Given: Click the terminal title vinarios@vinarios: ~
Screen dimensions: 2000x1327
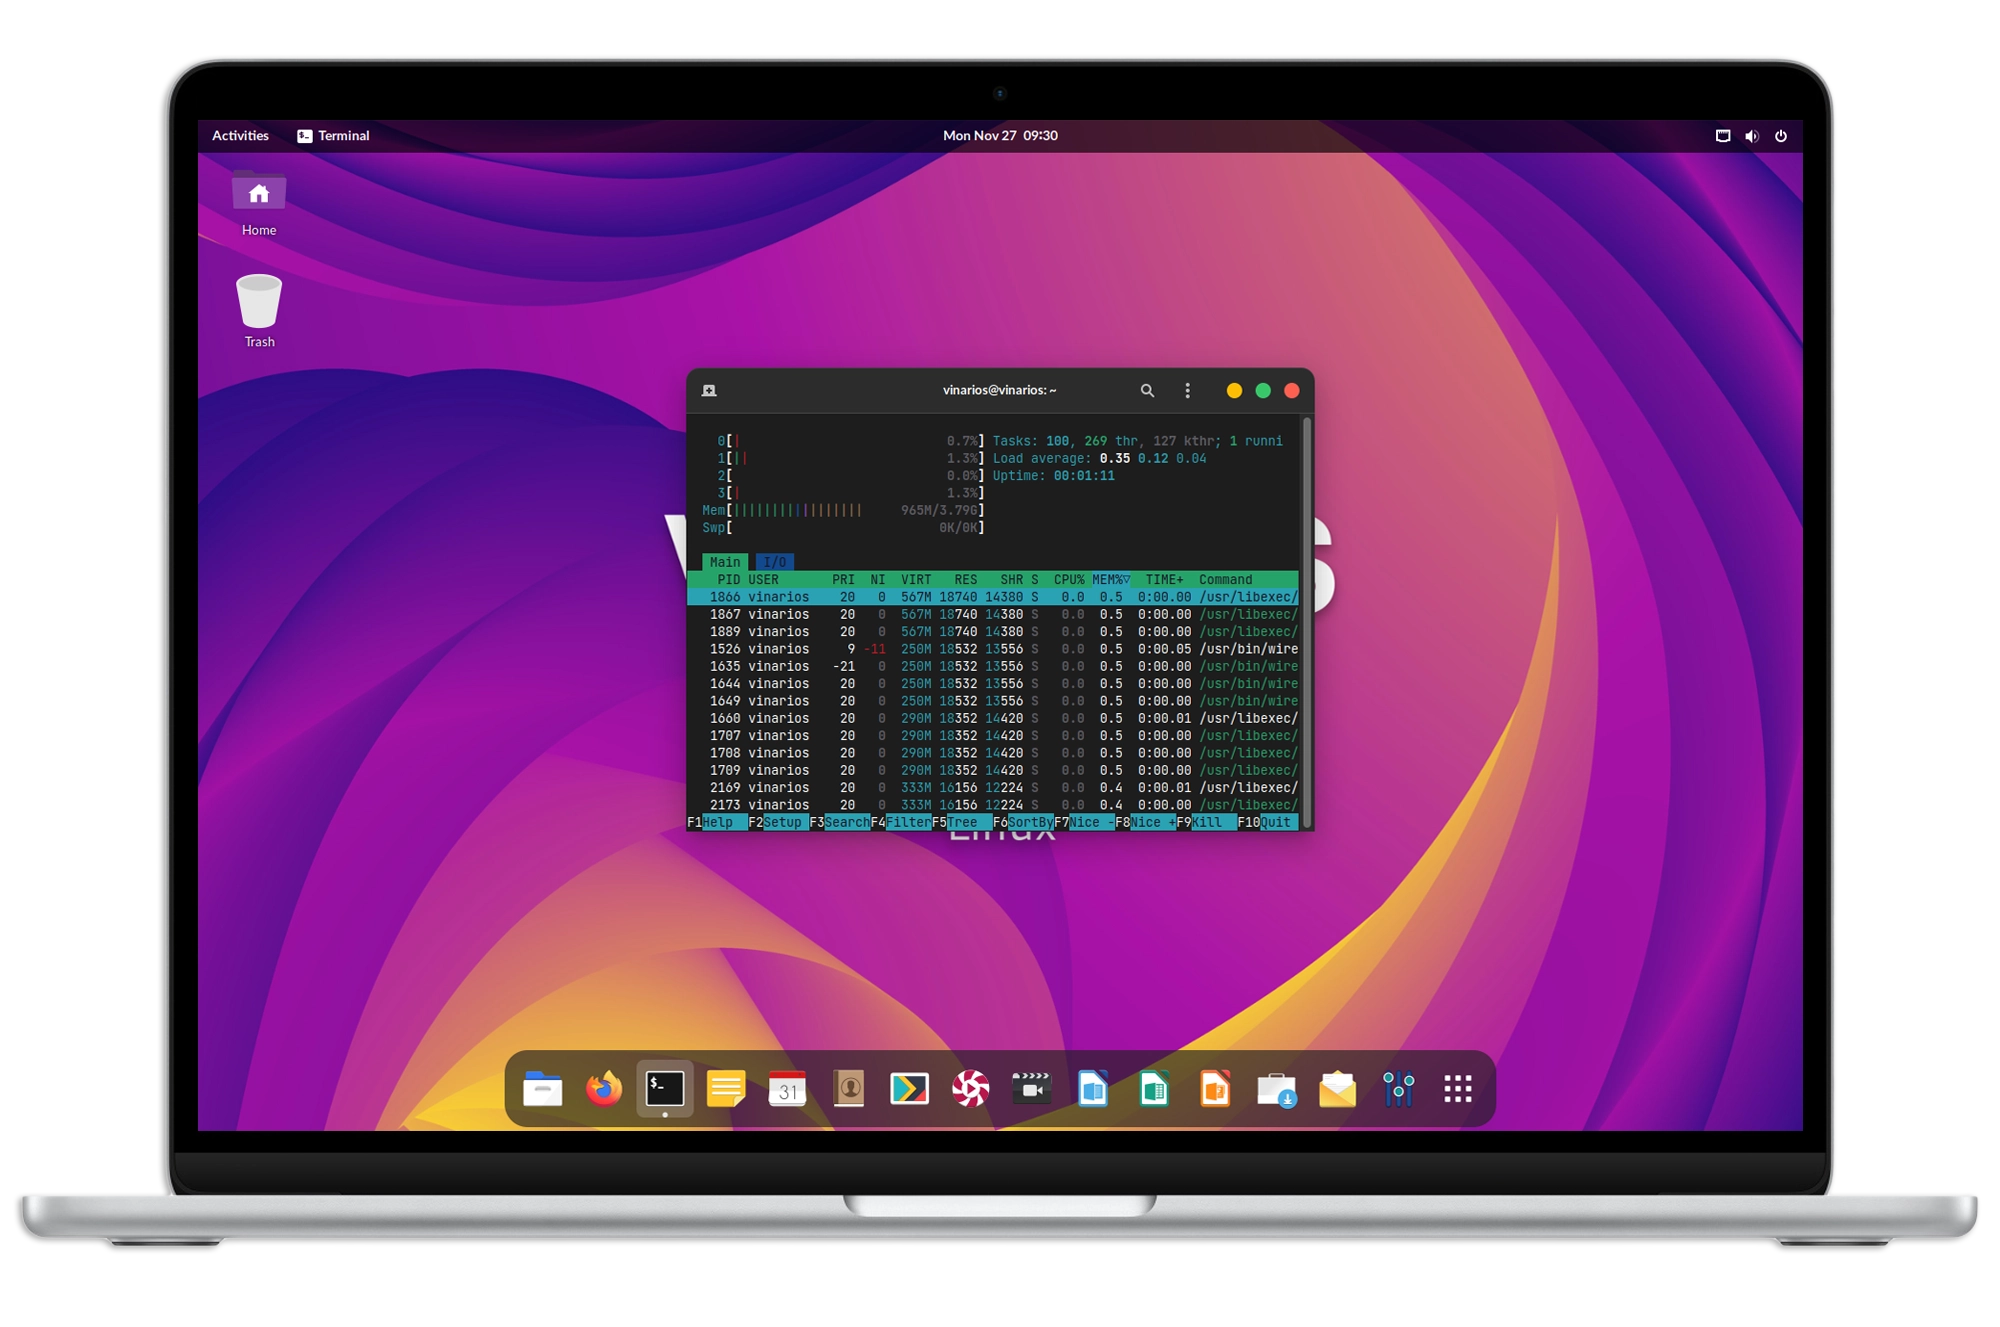Looking at the screenshot, I should click(x=999, y=391).
